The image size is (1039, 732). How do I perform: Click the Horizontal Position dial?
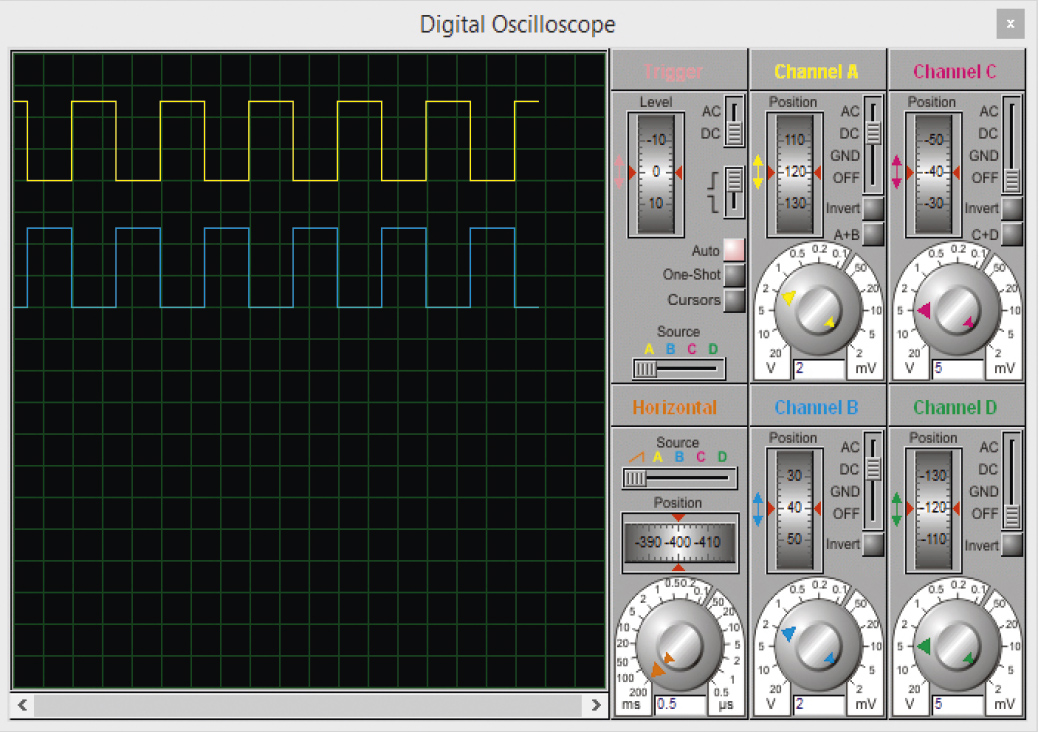[679, 543]
